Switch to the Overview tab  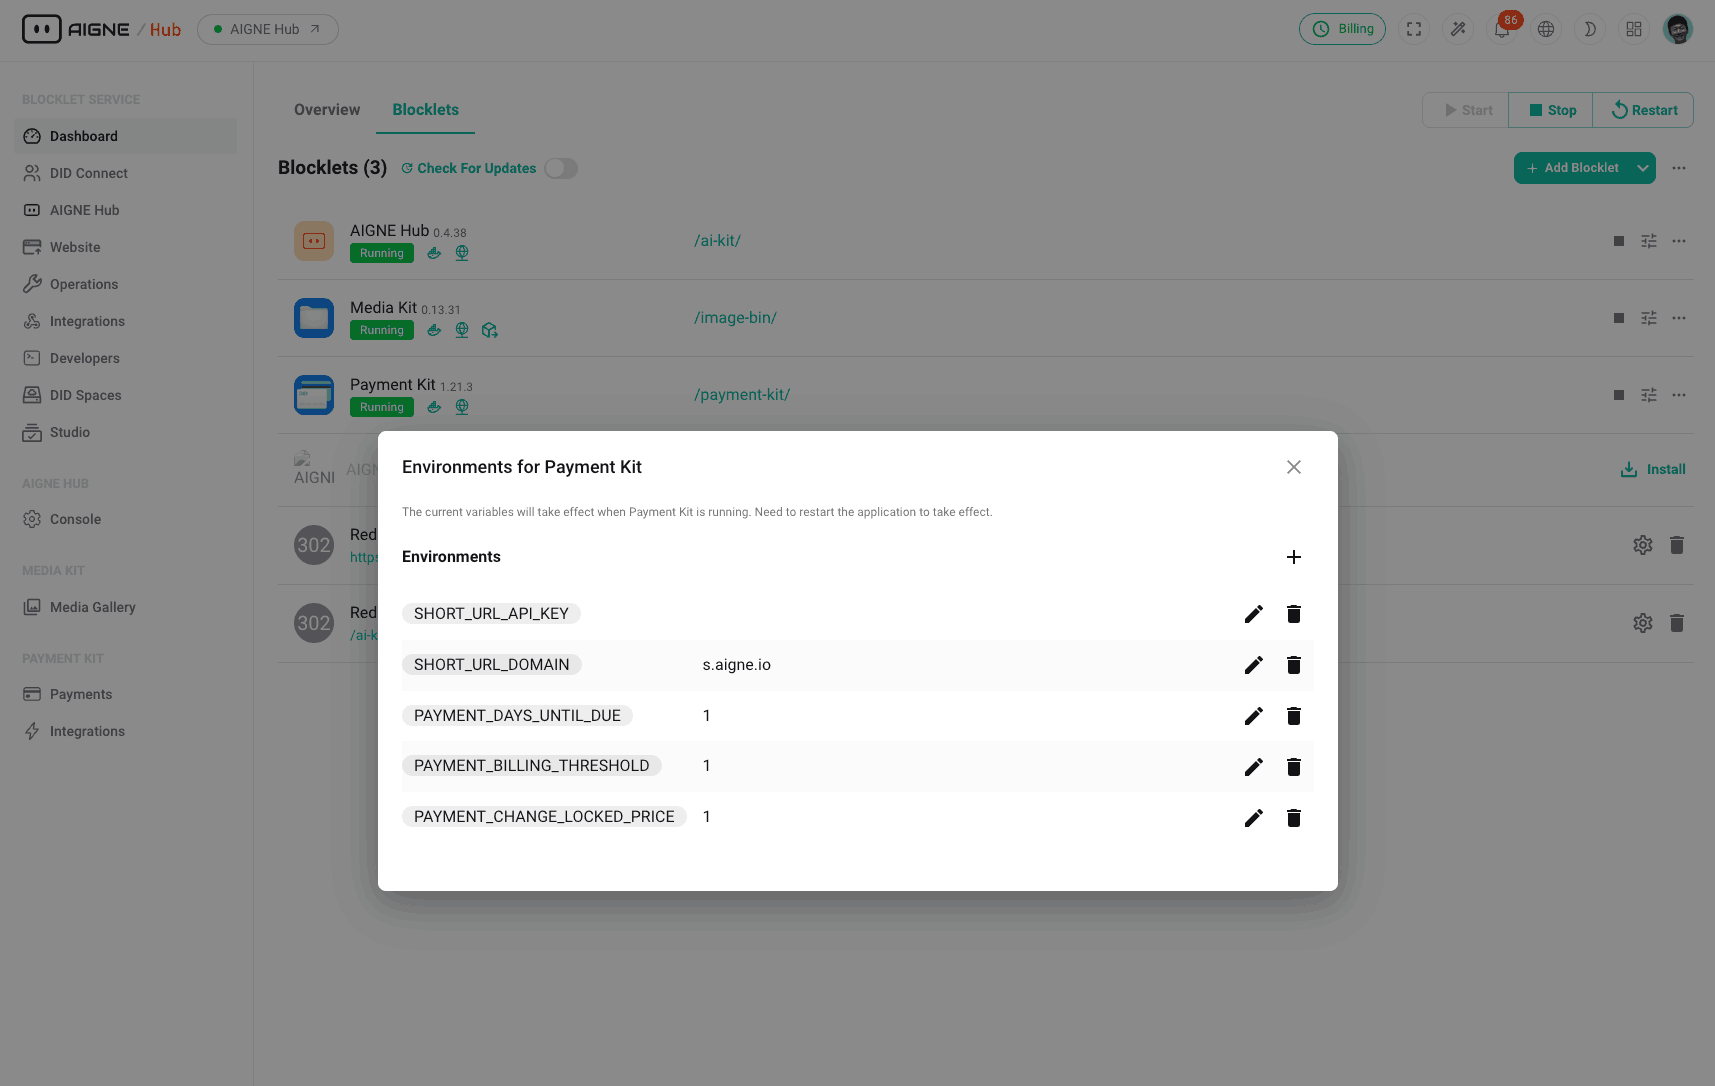point(326,109)
